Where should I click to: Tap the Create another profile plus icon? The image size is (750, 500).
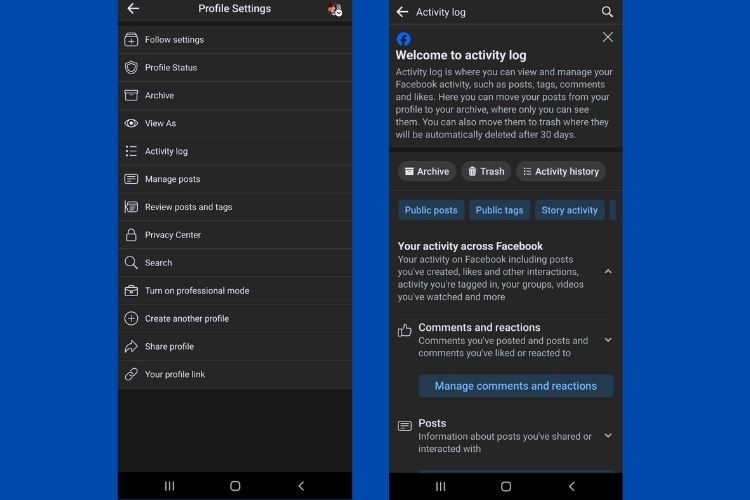coord(131,318)
